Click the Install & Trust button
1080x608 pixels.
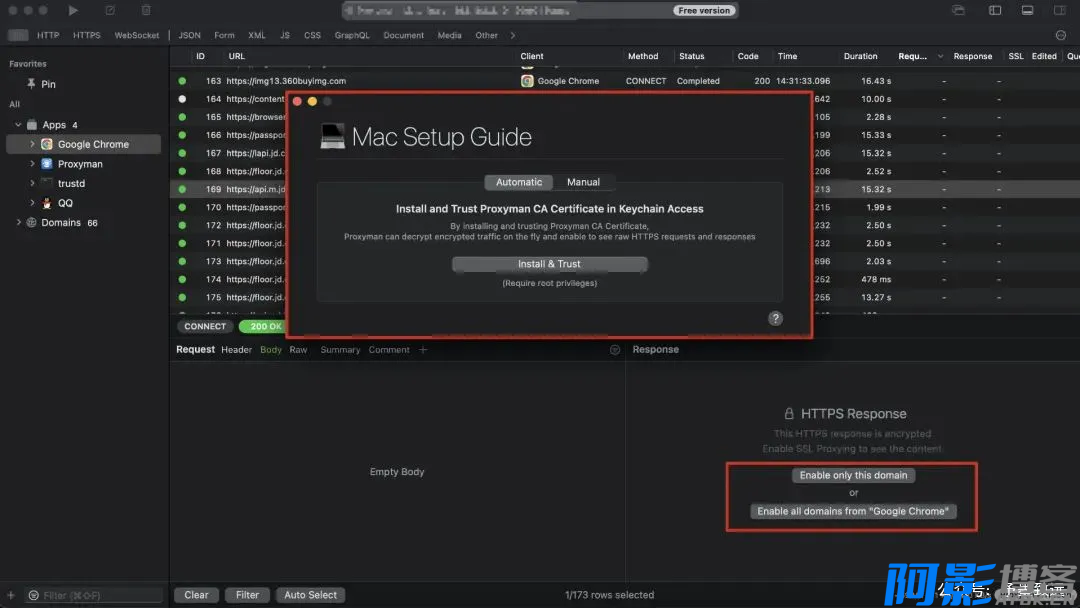550,264
